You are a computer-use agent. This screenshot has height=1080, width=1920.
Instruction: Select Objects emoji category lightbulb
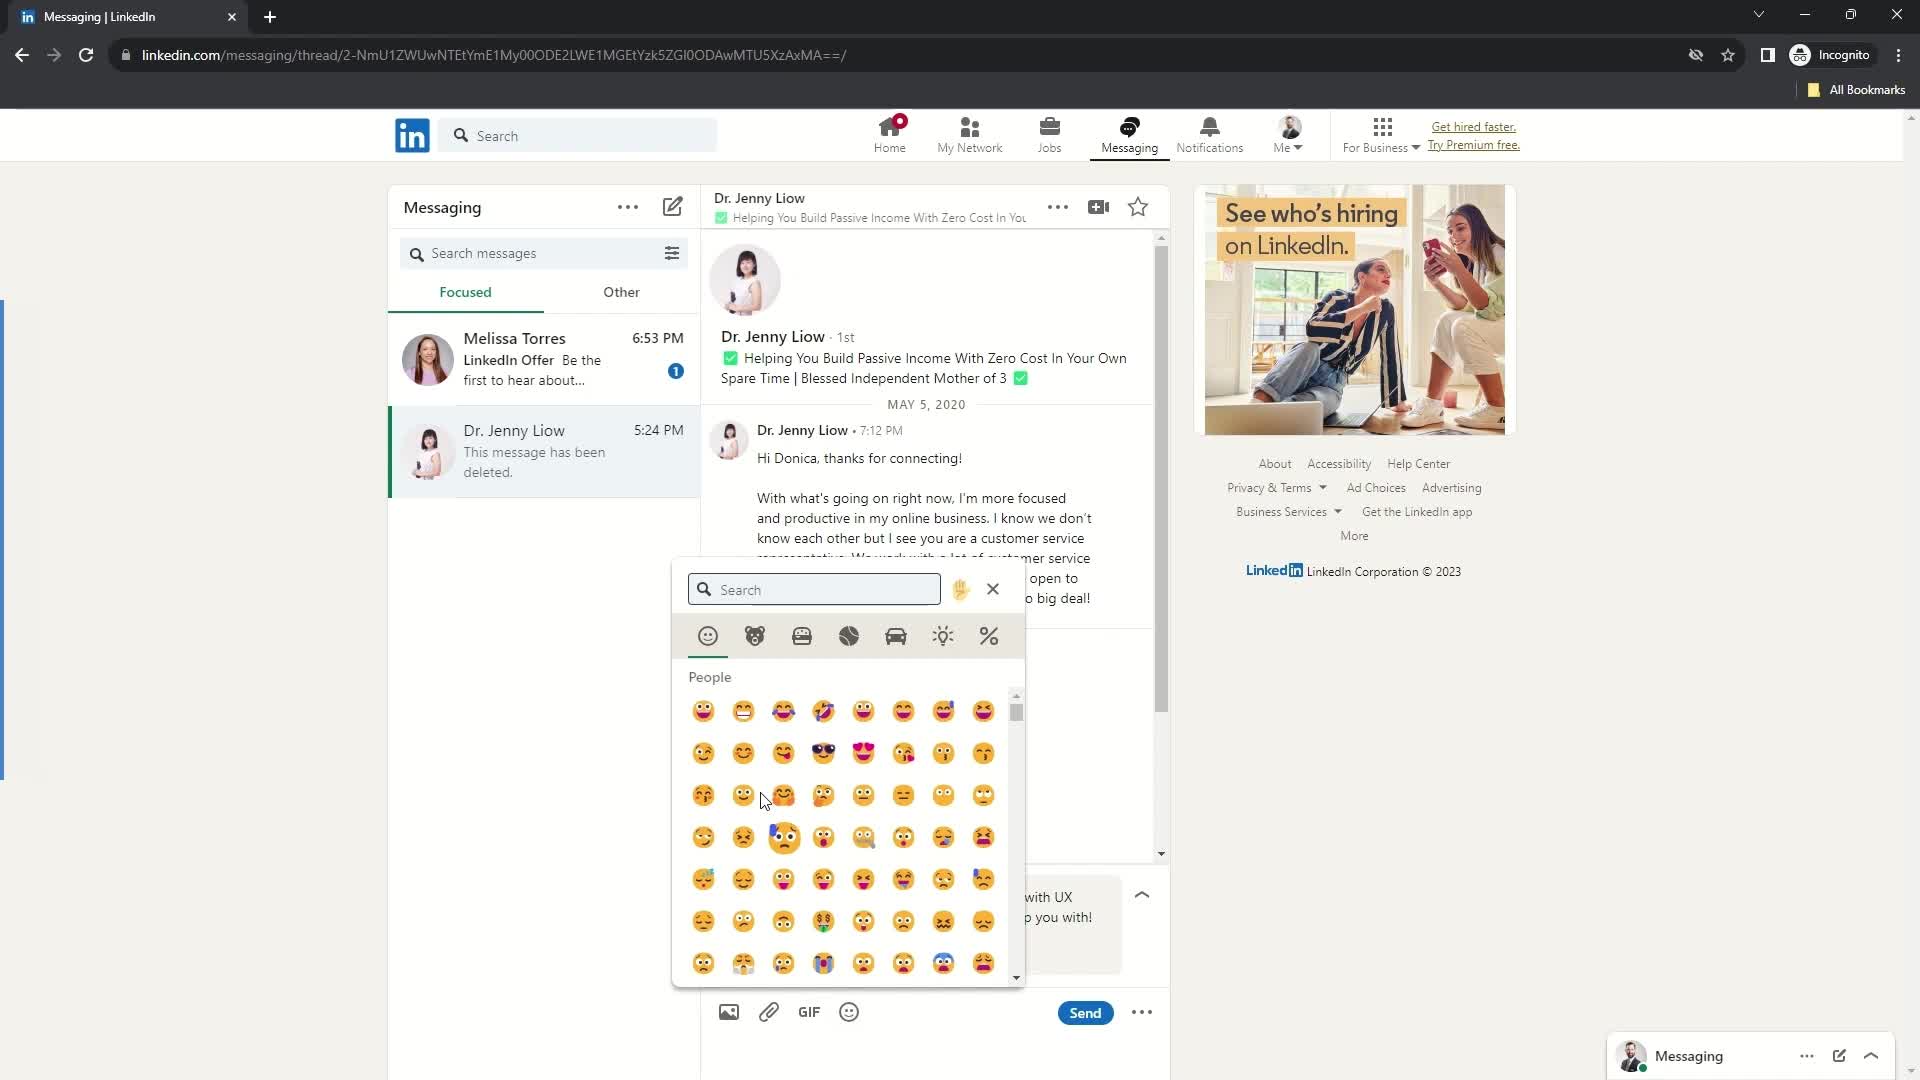943,636
